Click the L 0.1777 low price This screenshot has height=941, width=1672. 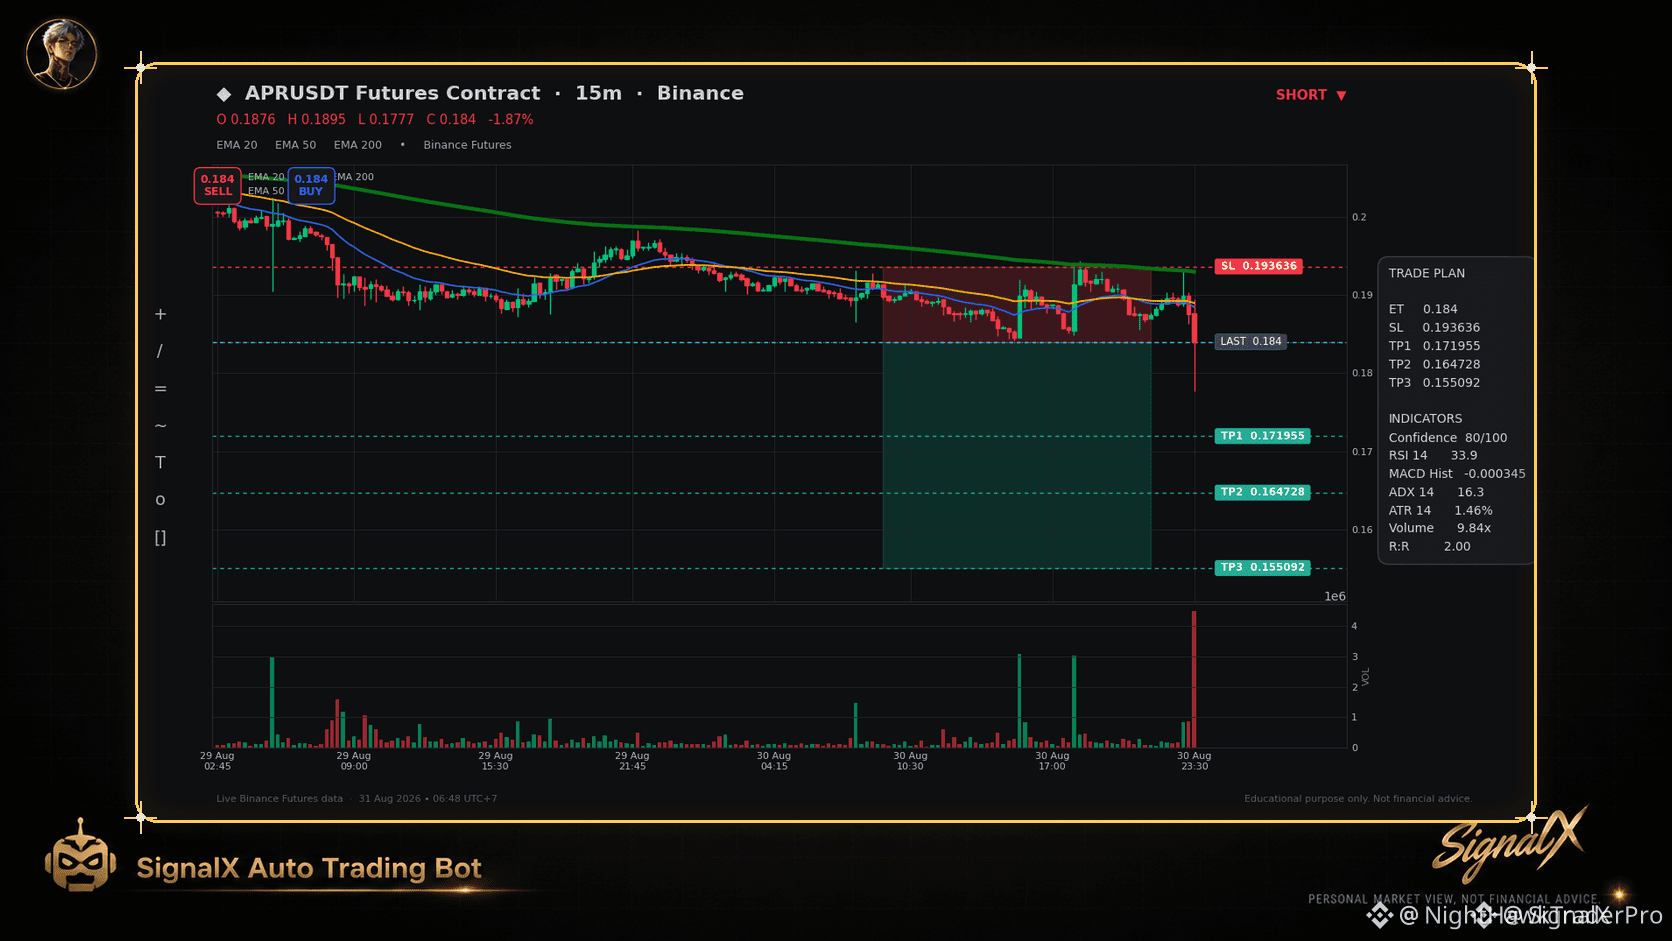pyautogui.click(x=386, y=119)
